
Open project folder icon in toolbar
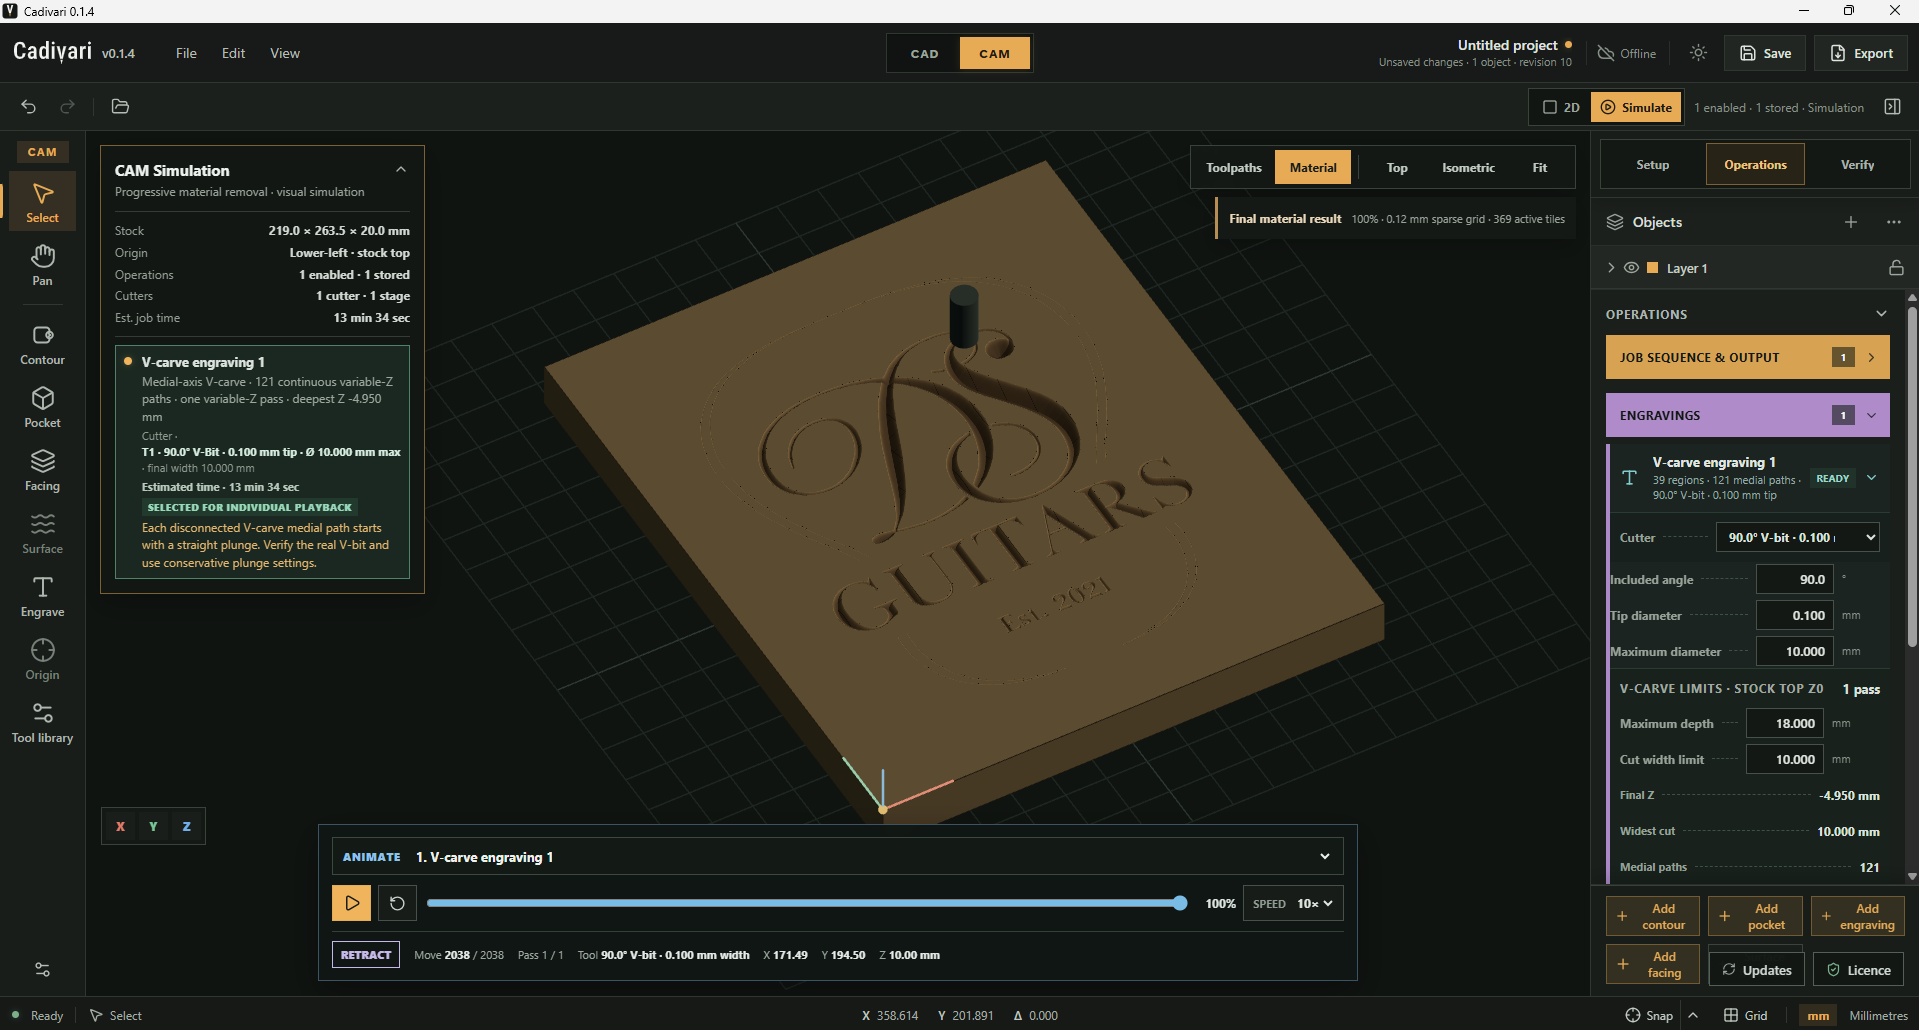pos(120,106)
